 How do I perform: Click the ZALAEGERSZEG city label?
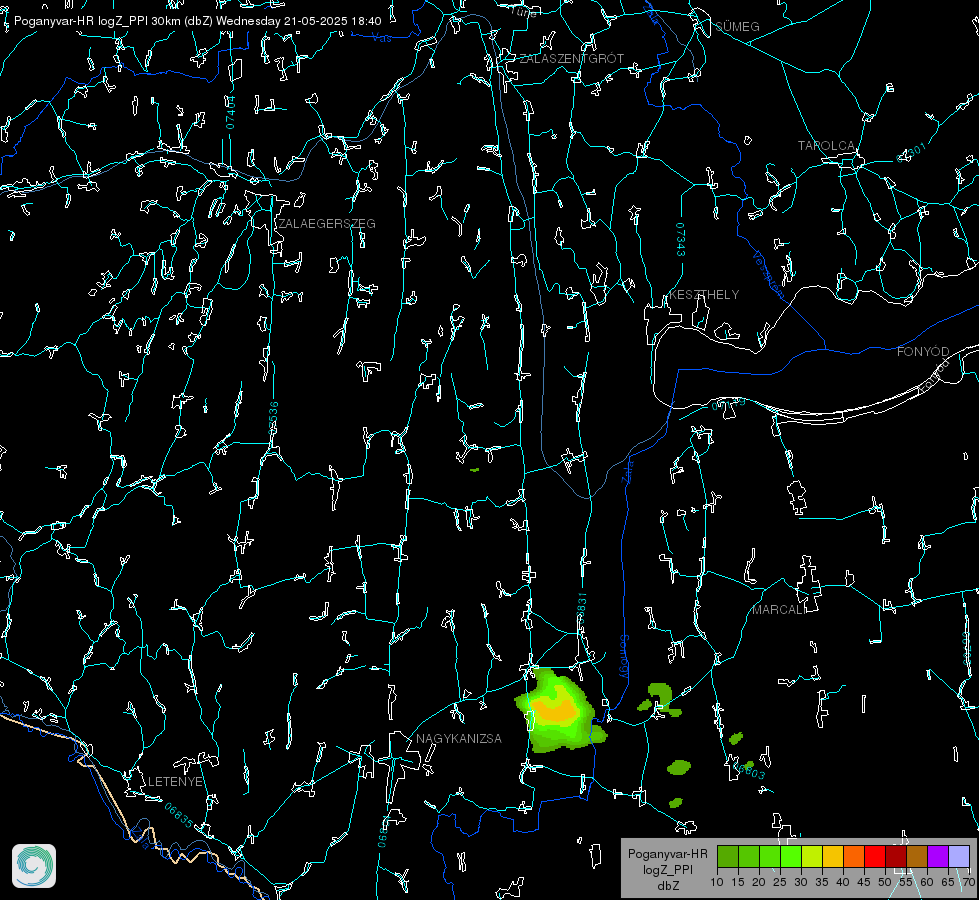pos(327,224)
